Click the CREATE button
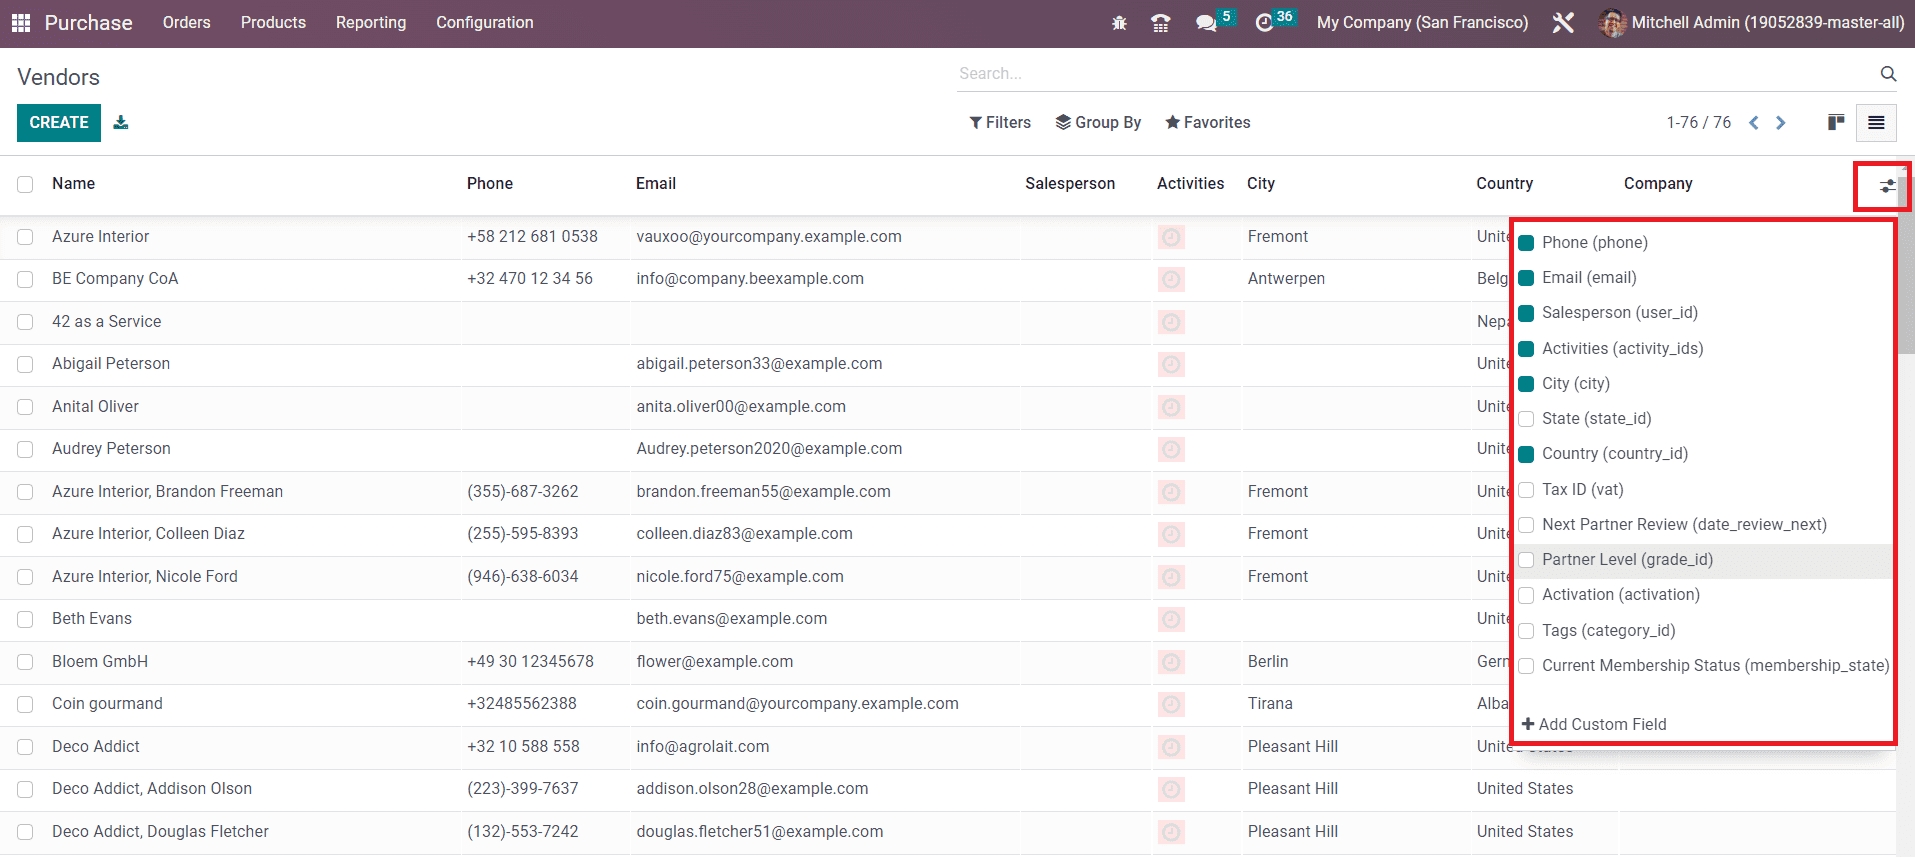This screenshot has width=1915, height=857. pos(59,122)
